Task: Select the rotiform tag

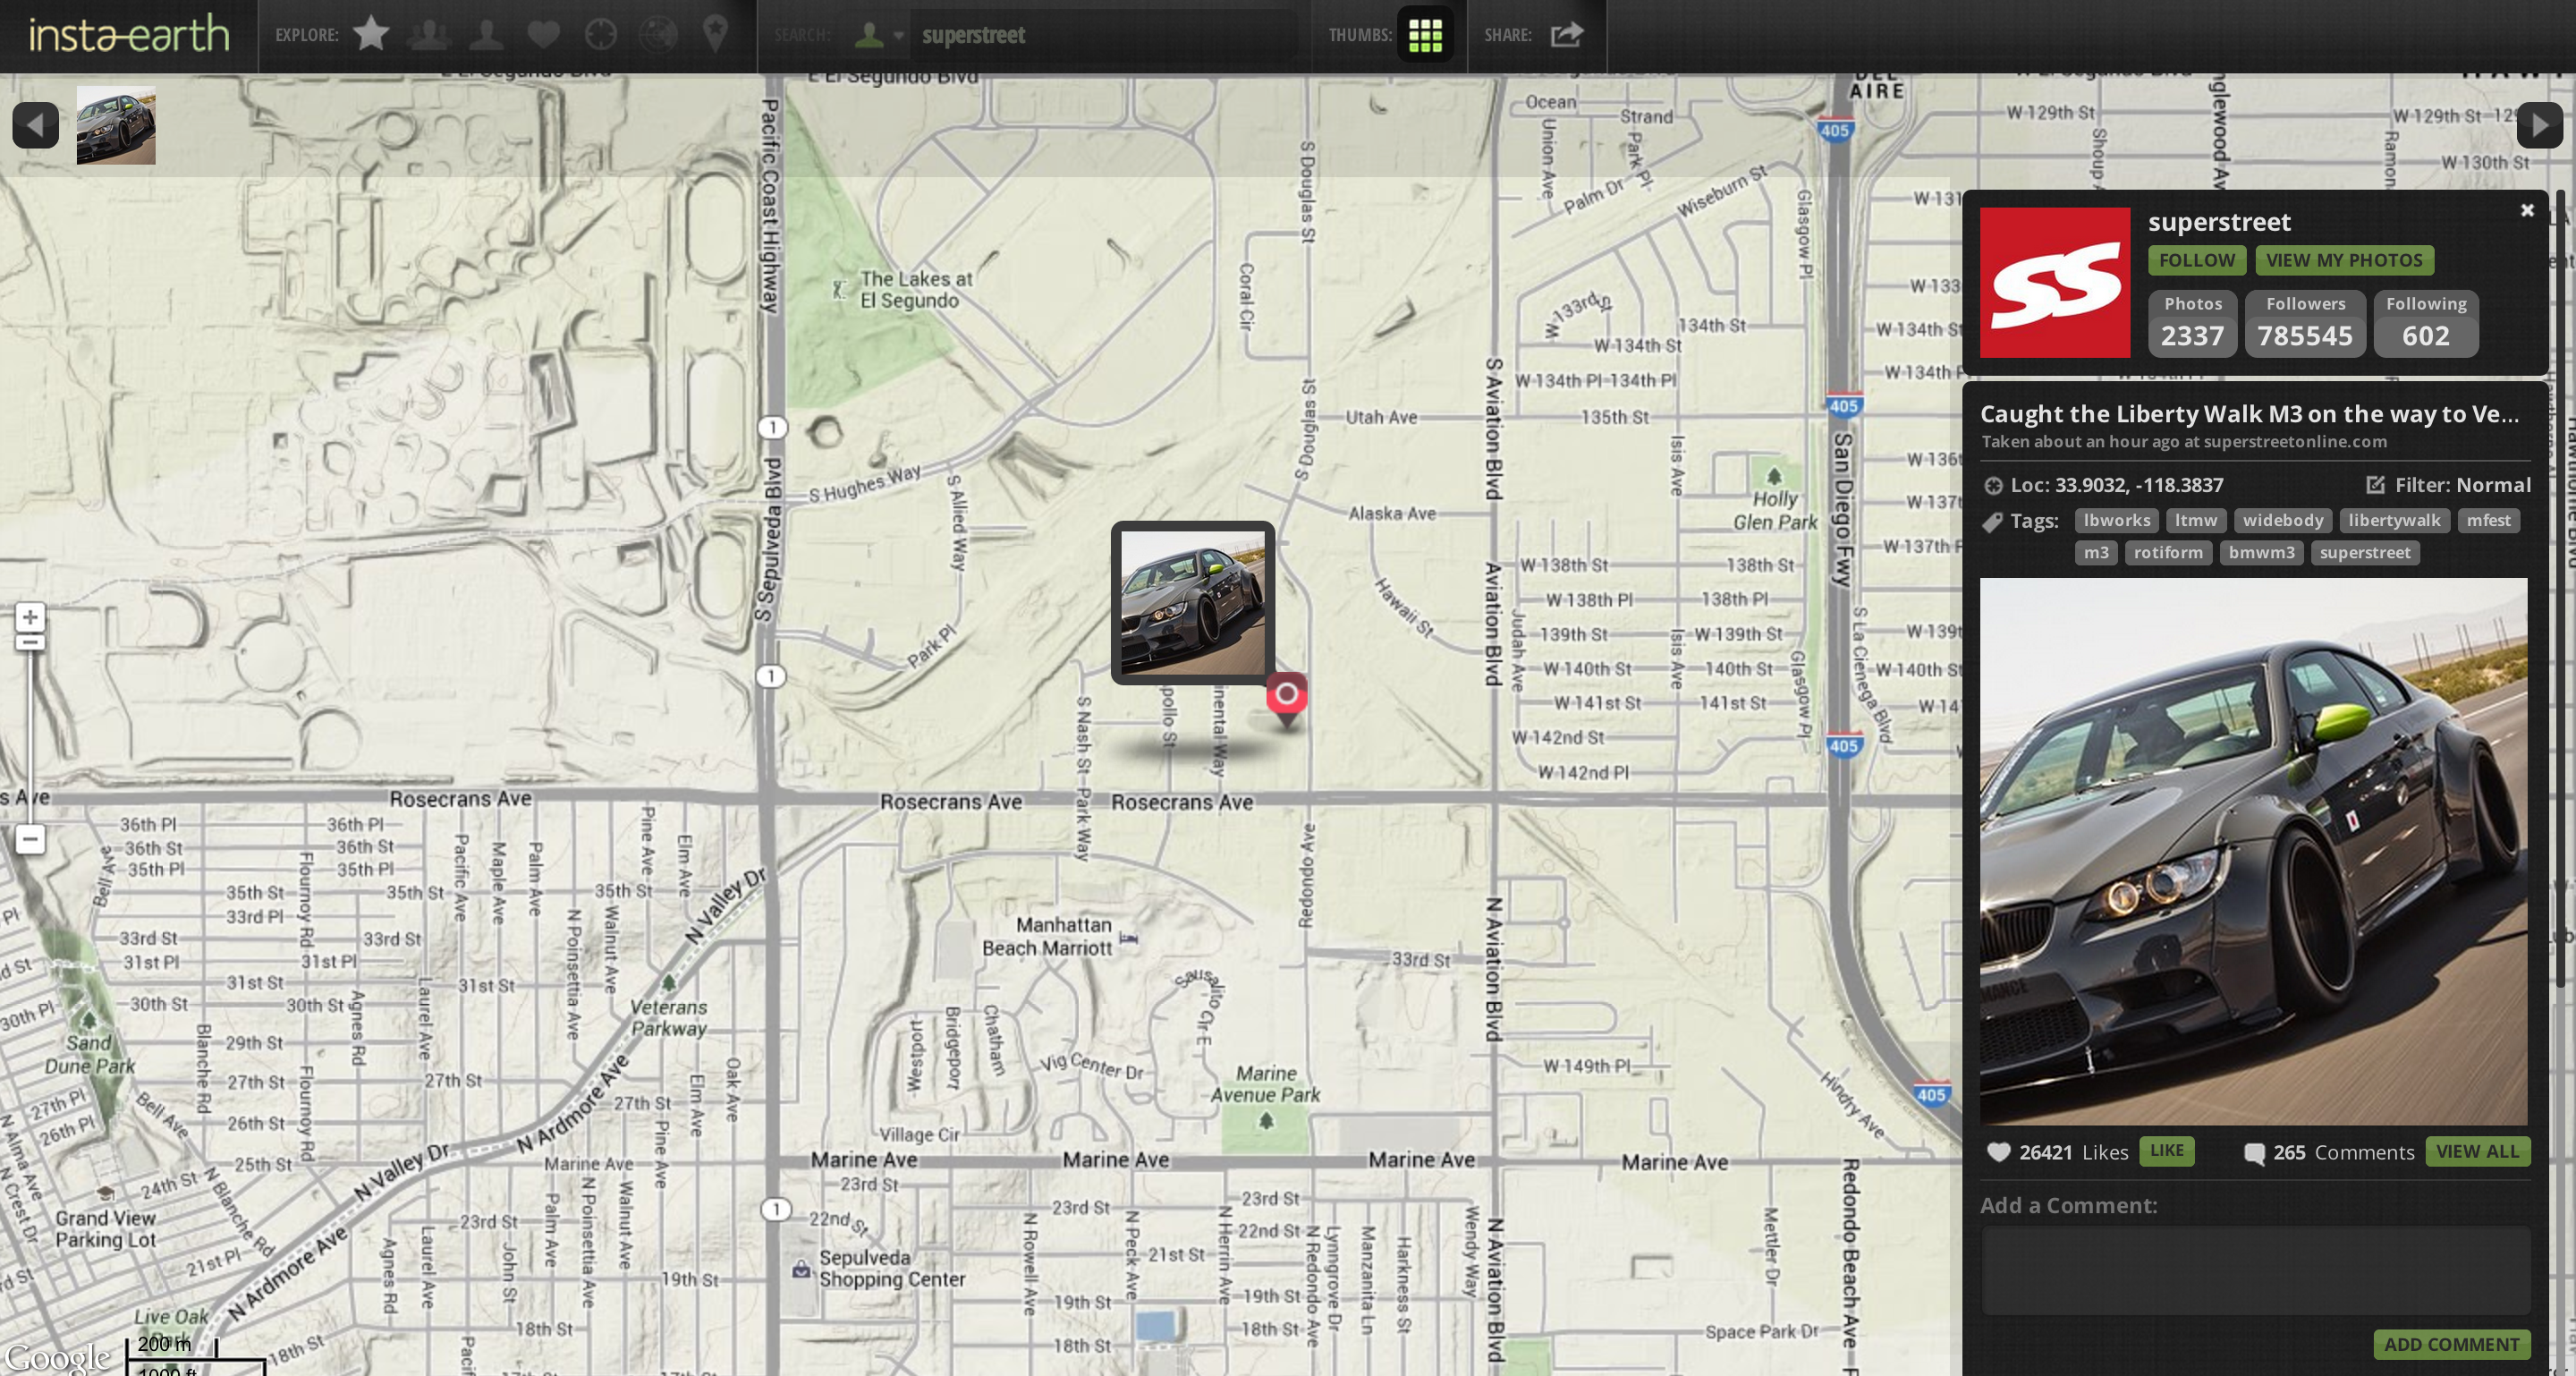Action: point(2168,552)
